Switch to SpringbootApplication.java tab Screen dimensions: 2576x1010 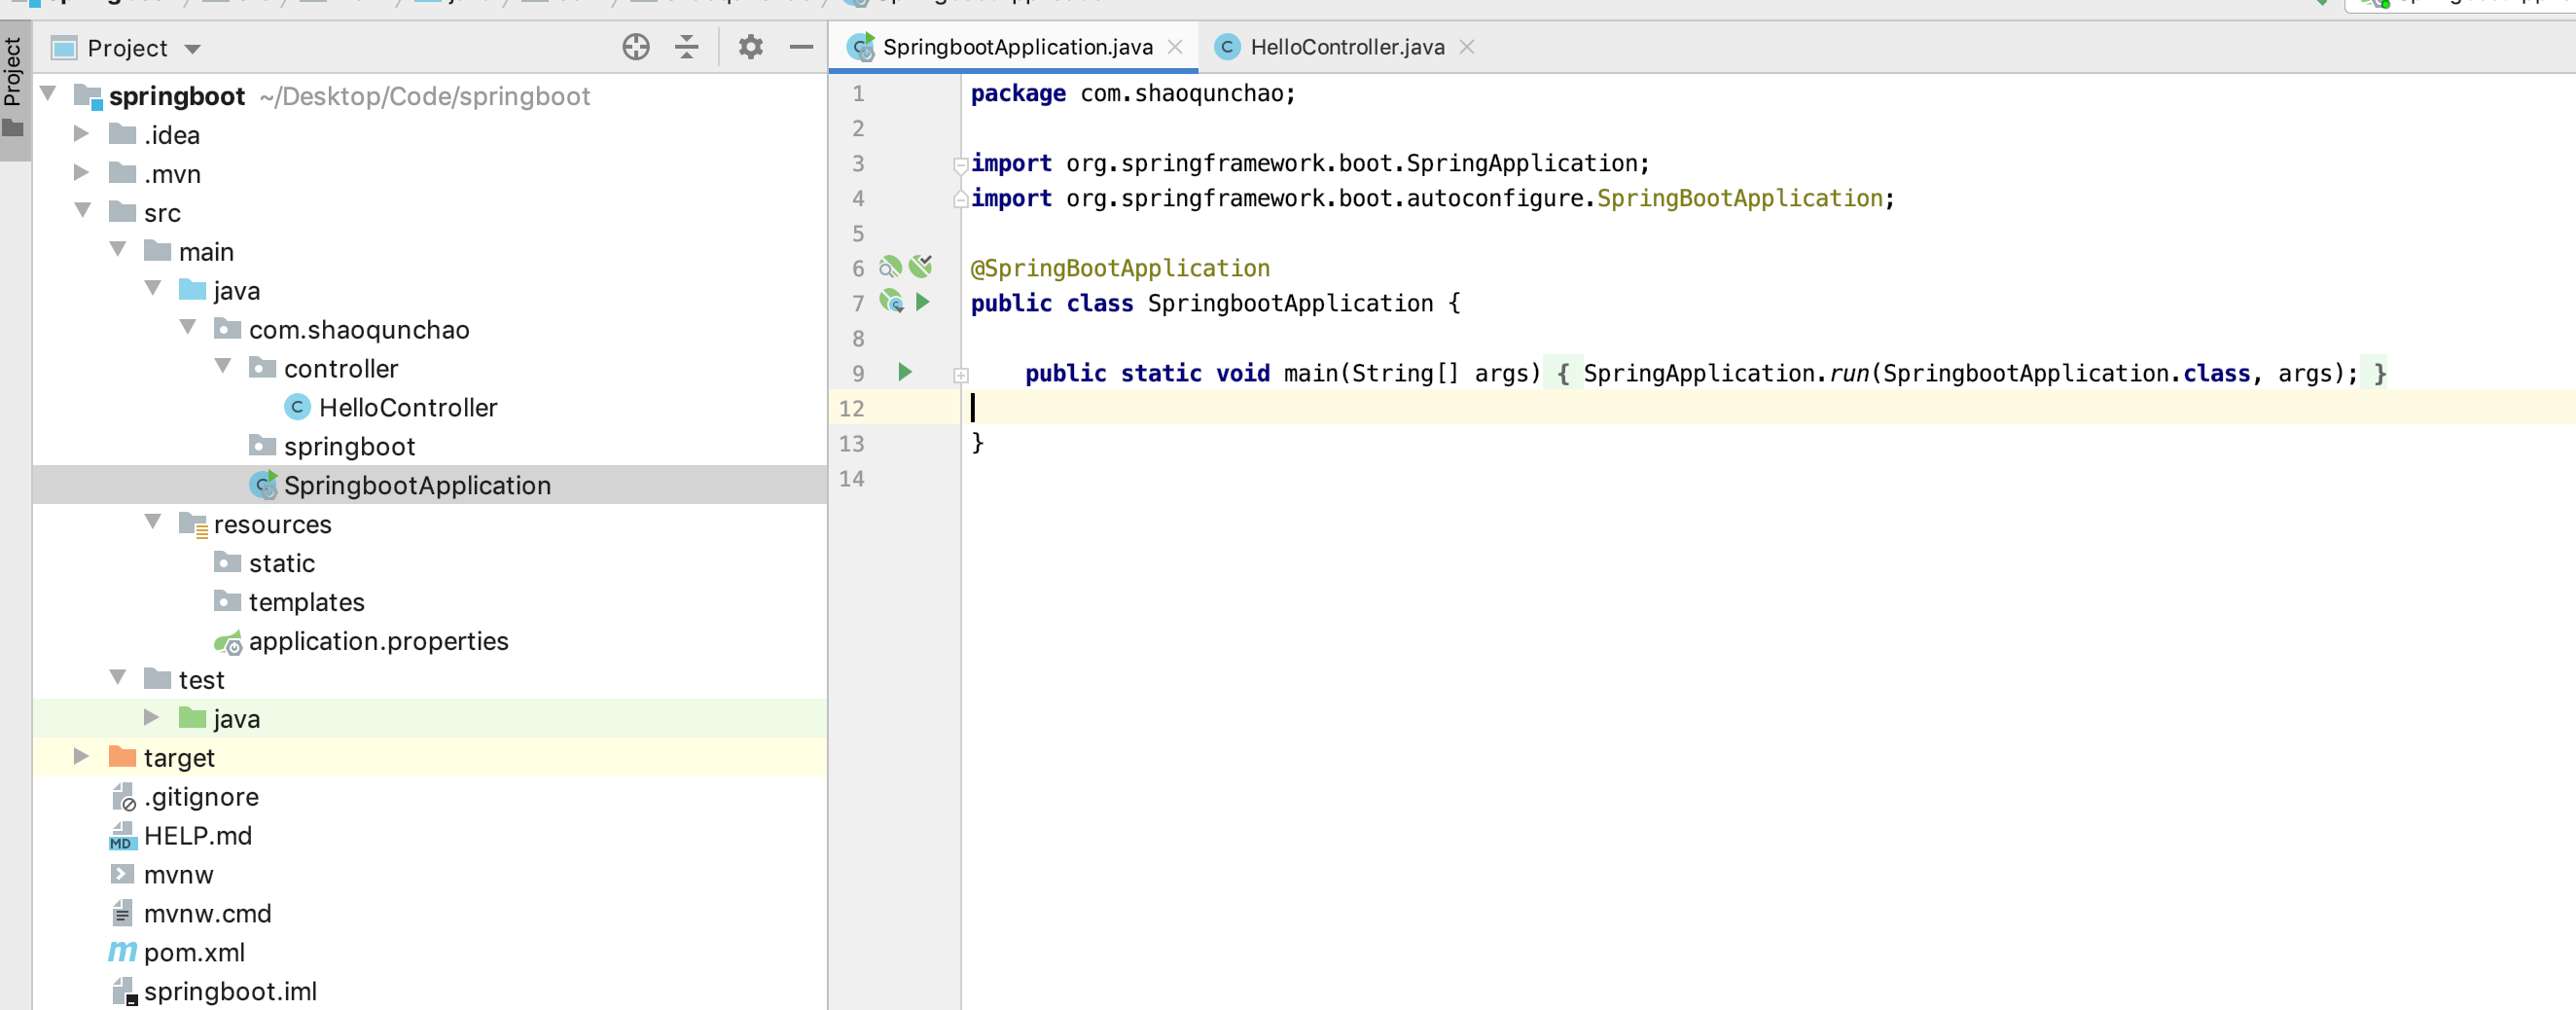[1017, 47]
